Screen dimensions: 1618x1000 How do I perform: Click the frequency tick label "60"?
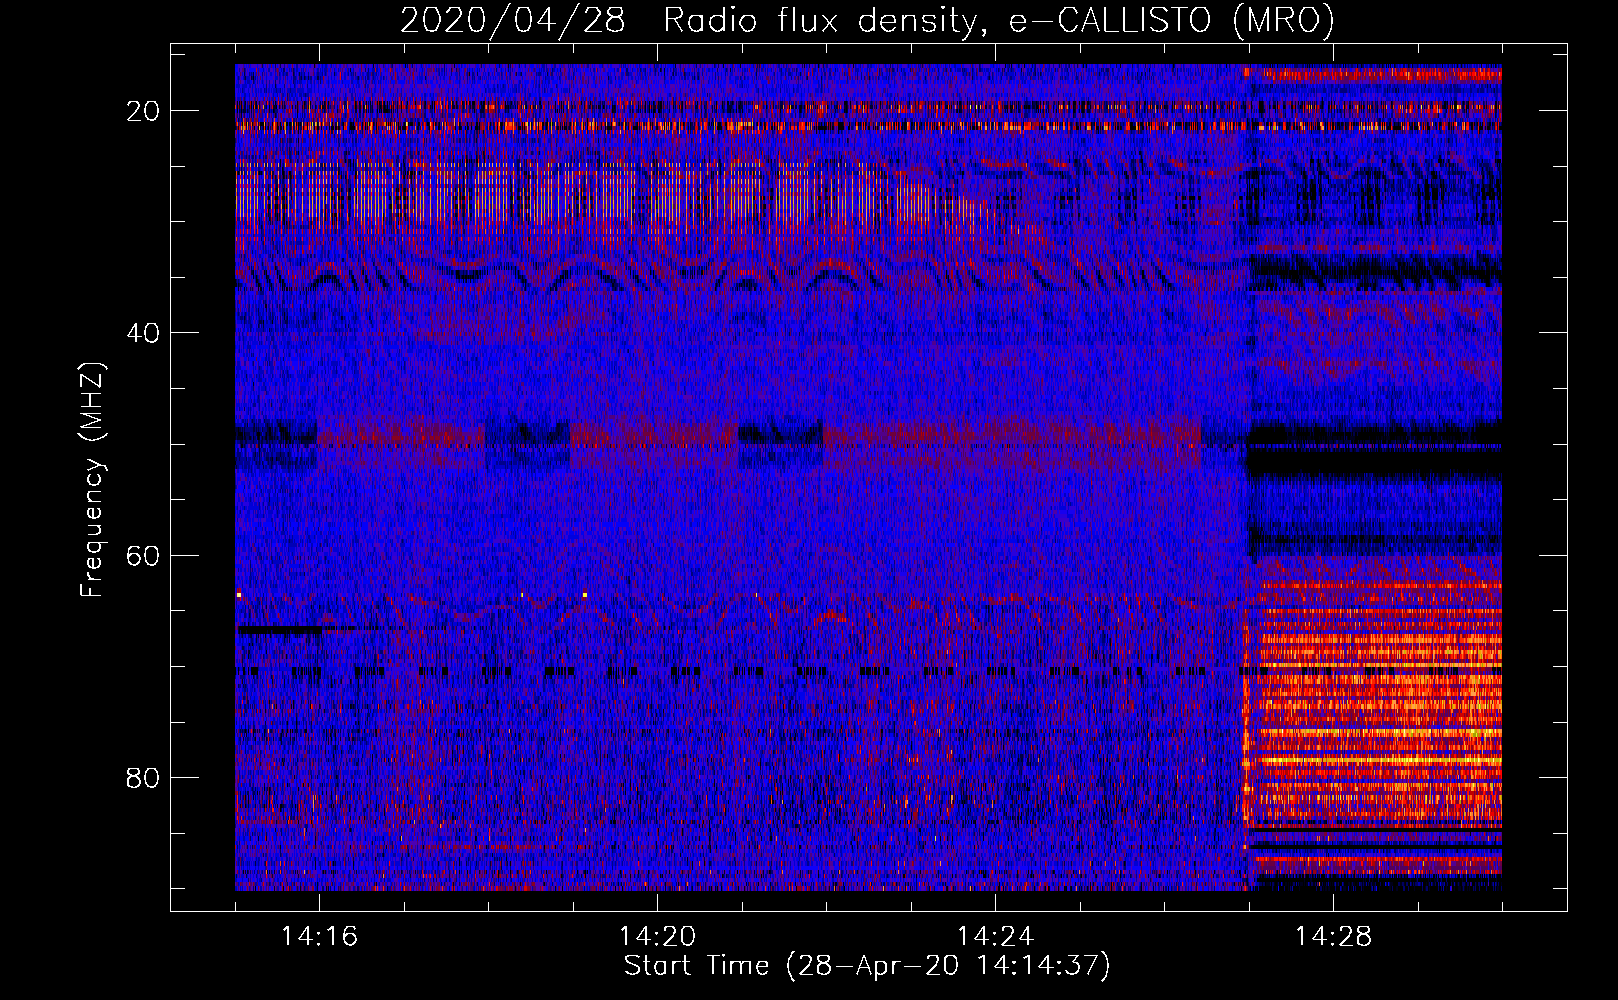pos(143,555)
